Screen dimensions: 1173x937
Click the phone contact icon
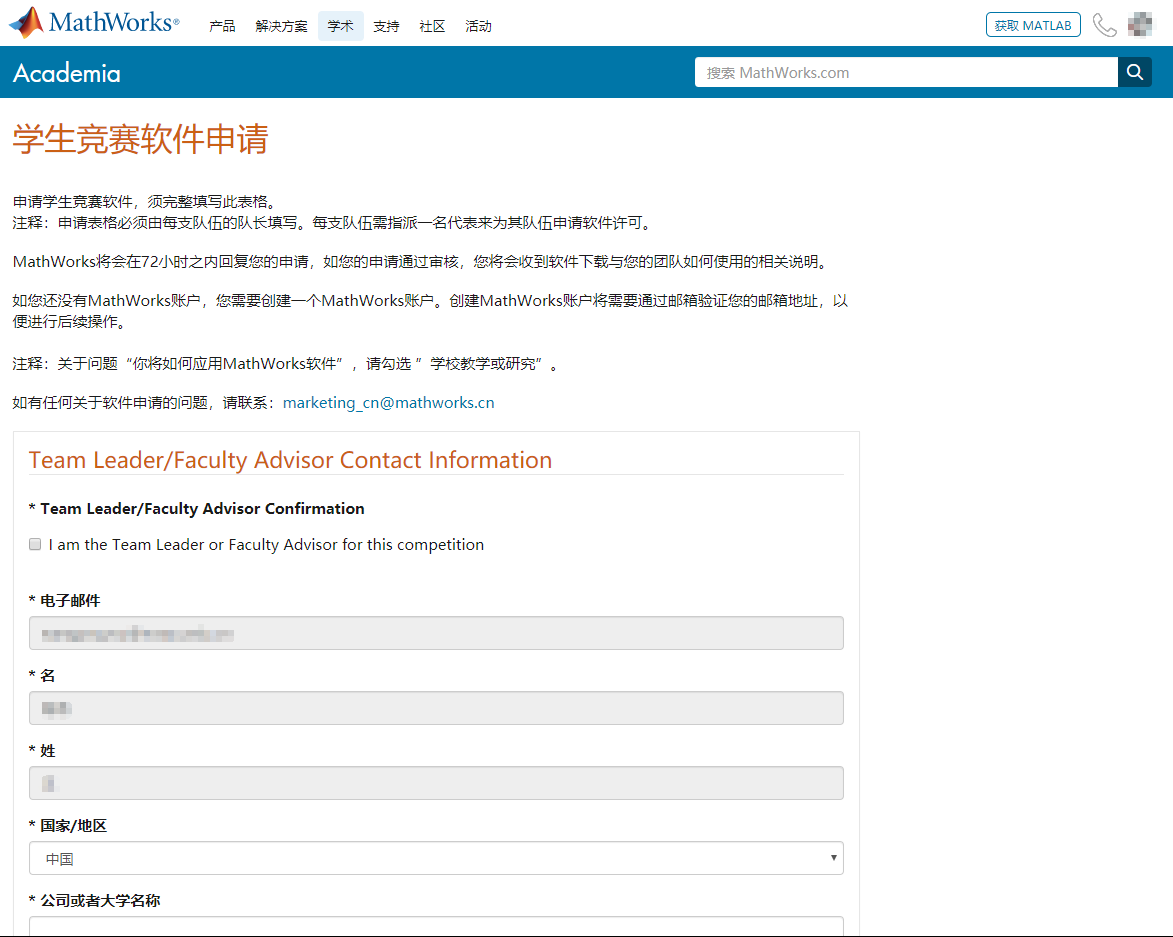click(x=1104, y=25)
